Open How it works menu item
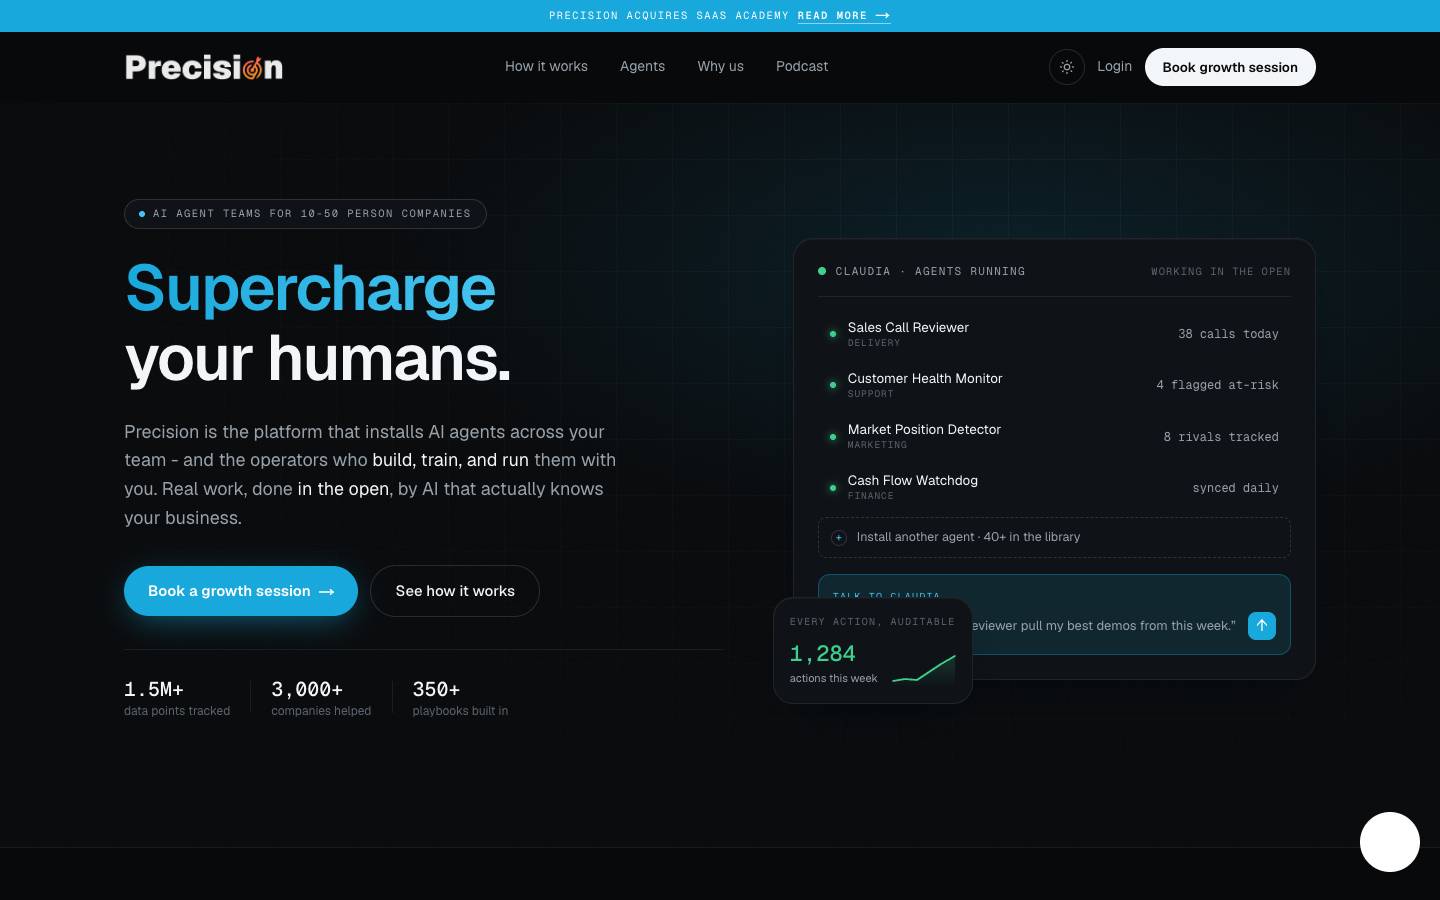This screenshot has width=1440, height=900. (x=546, y=66)
